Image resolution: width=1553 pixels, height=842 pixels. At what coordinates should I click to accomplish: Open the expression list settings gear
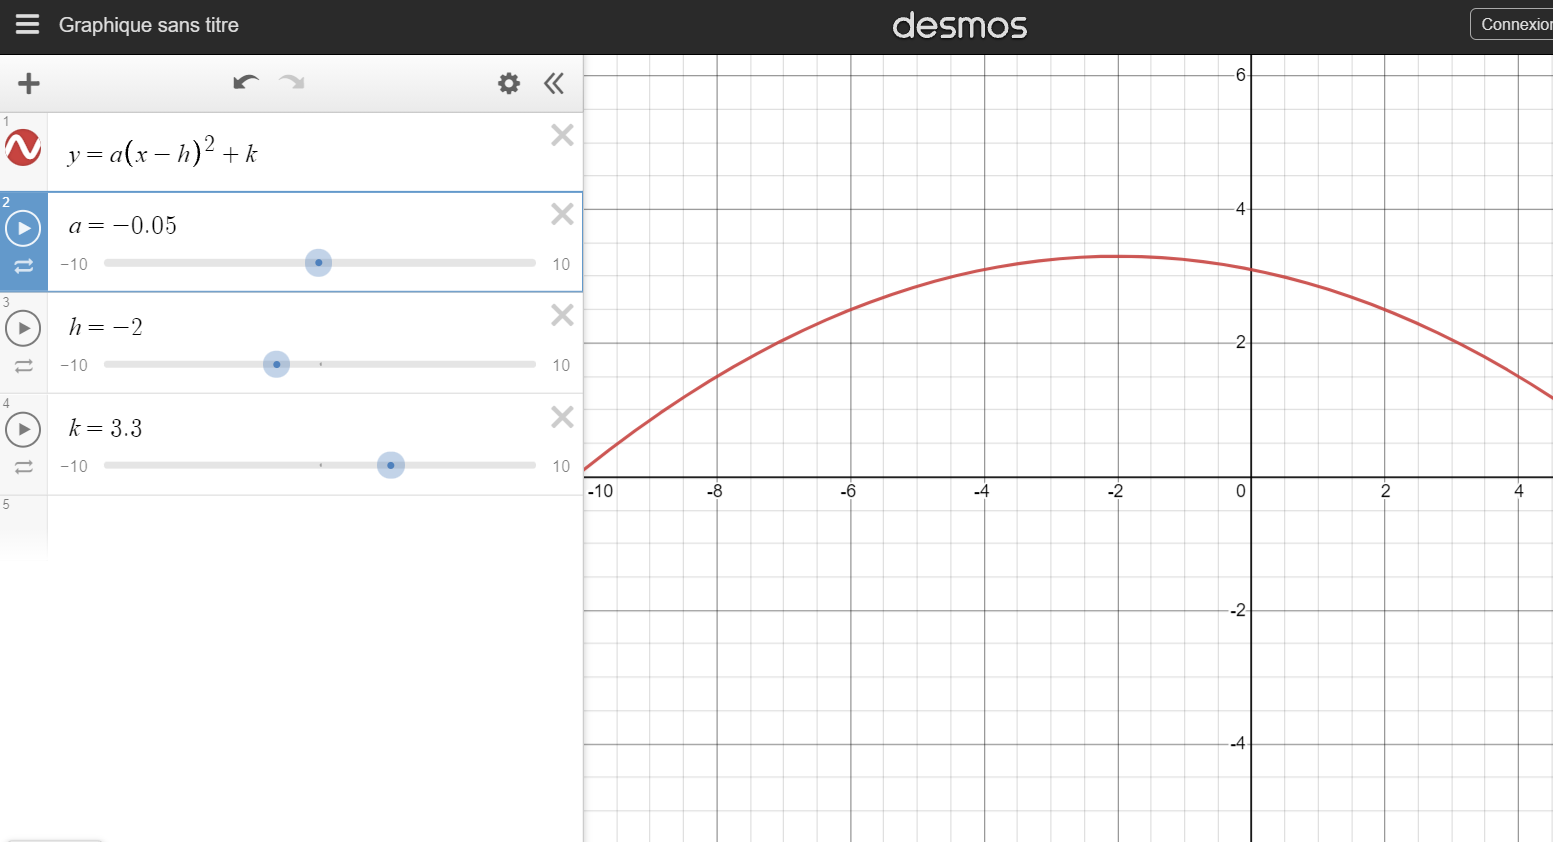point(509,83)
